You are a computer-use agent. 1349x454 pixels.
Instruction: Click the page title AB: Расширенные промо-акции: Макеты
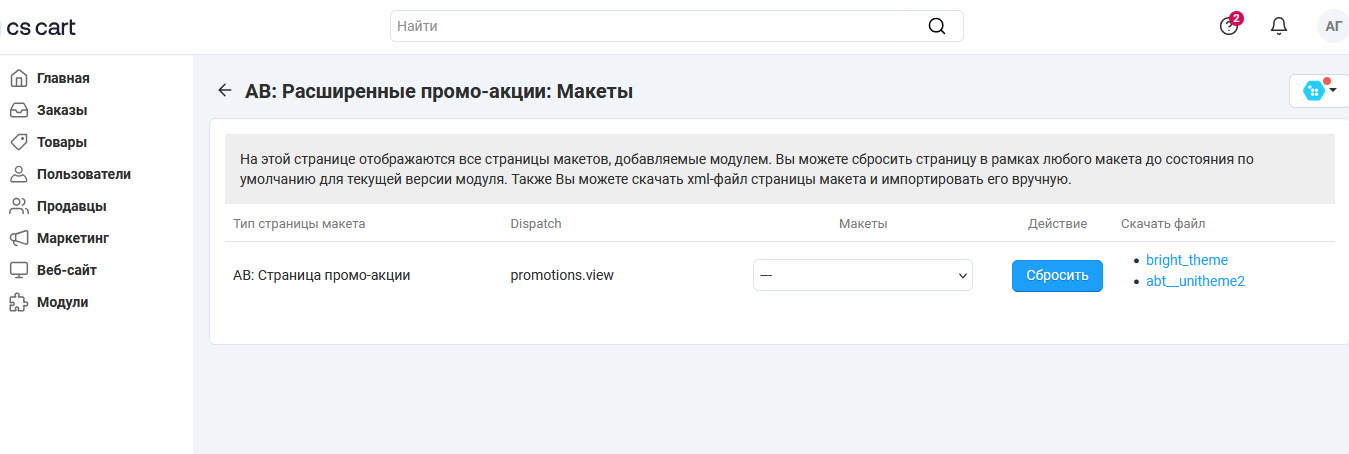tap(439, 91)
